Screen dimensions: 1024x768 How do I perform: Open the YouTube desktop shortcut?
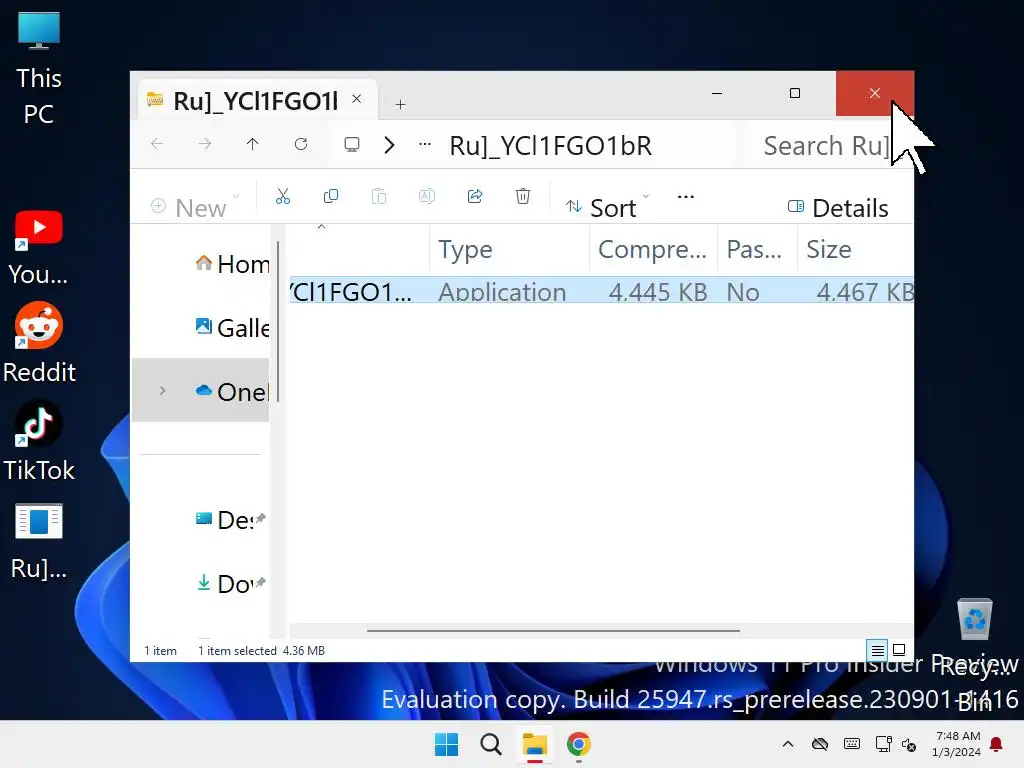coord(39,248)
